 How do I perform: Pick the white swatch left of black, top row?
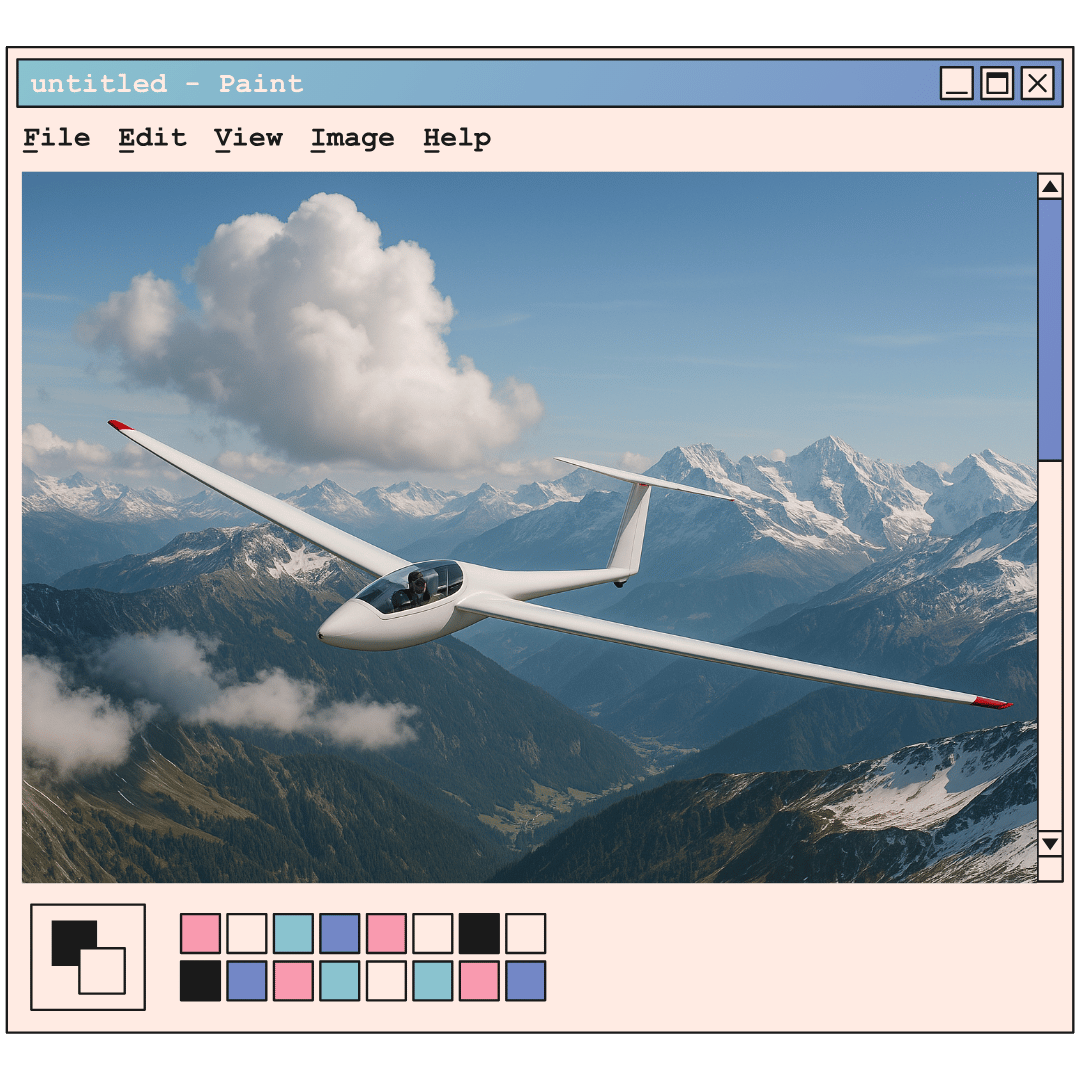(x=433, y=933)
